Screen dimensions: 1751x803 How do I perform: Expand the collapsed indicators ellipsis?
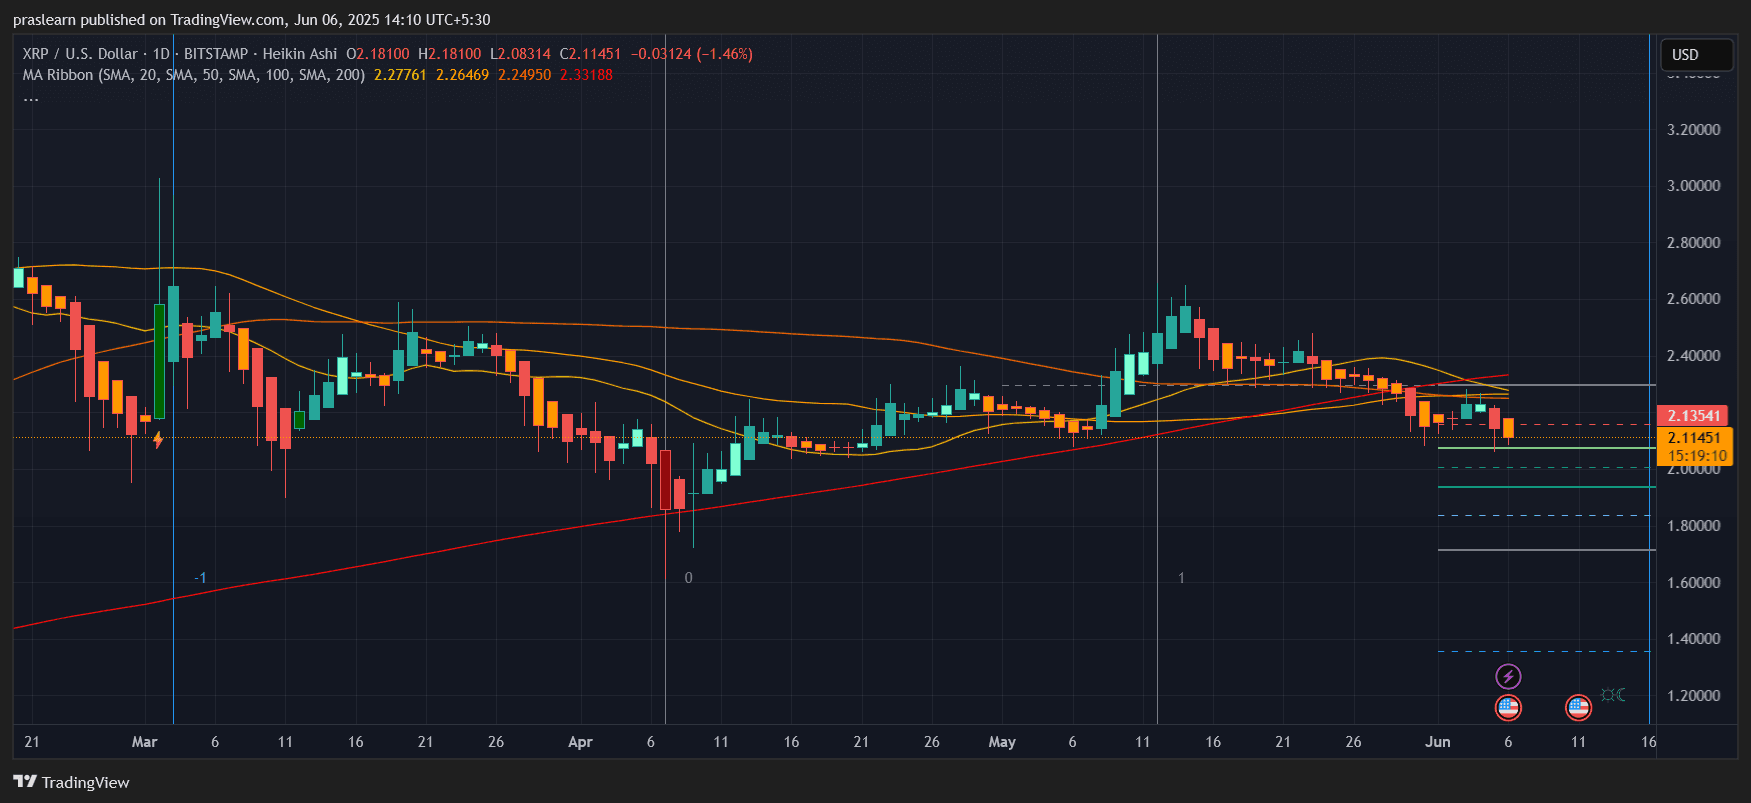[31, 97]
